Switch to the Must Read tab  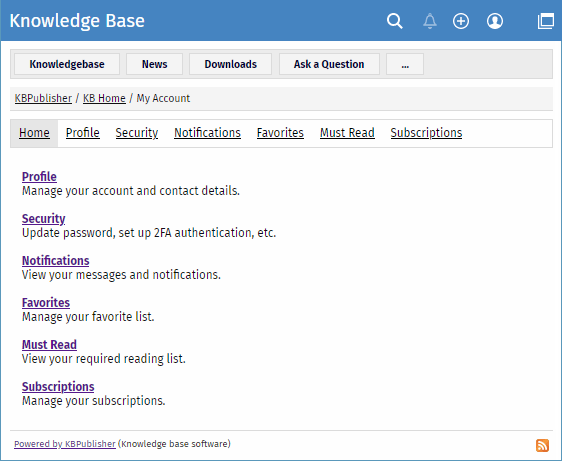coord(347,133)
